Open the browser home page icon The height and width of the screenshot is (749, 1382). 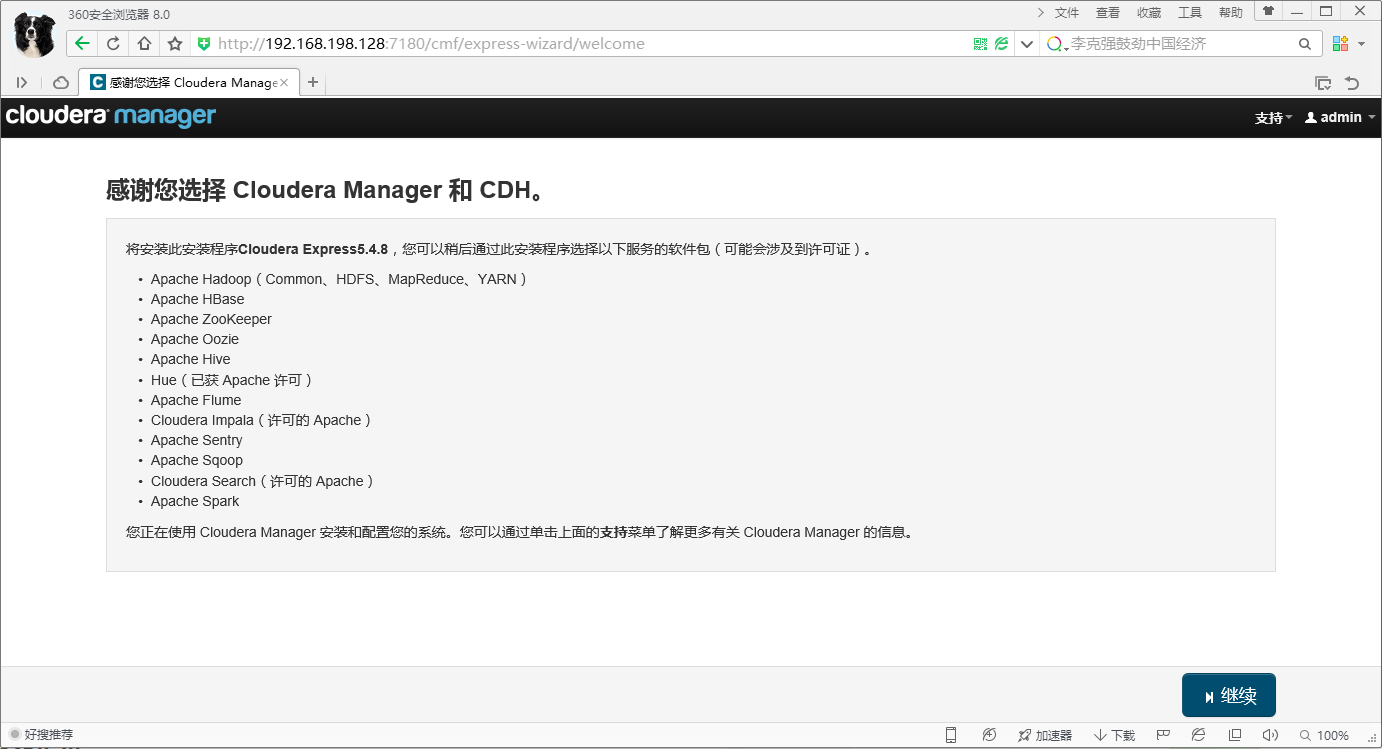(144, 44)
